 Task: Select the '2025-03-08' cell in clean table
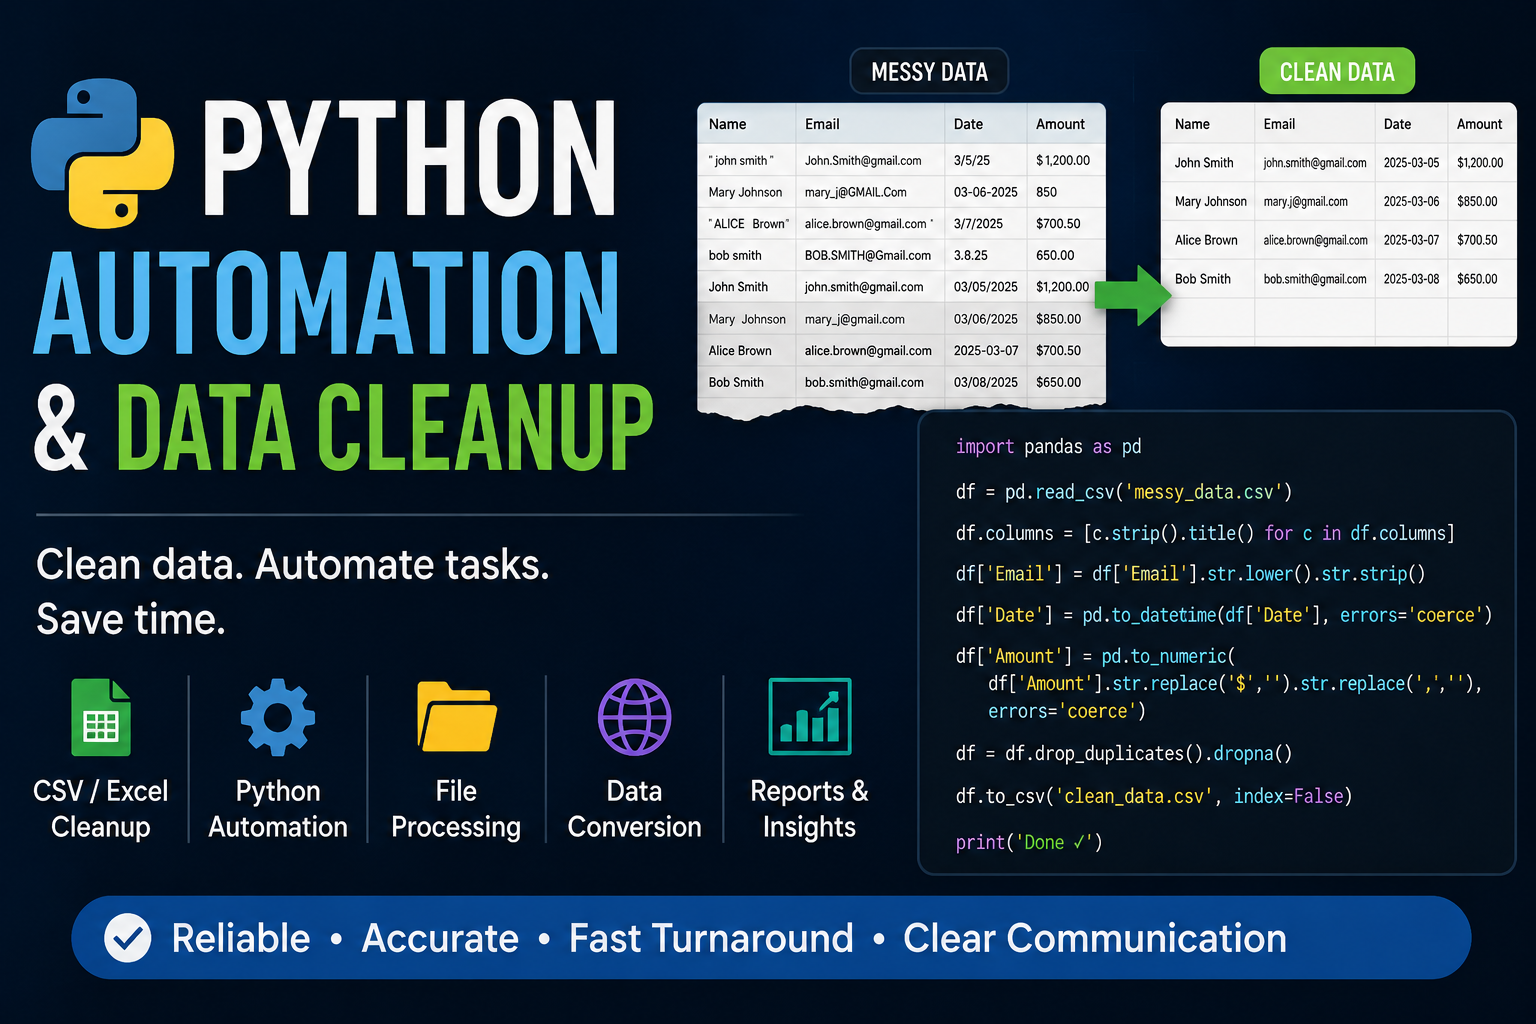point(1411,279)
